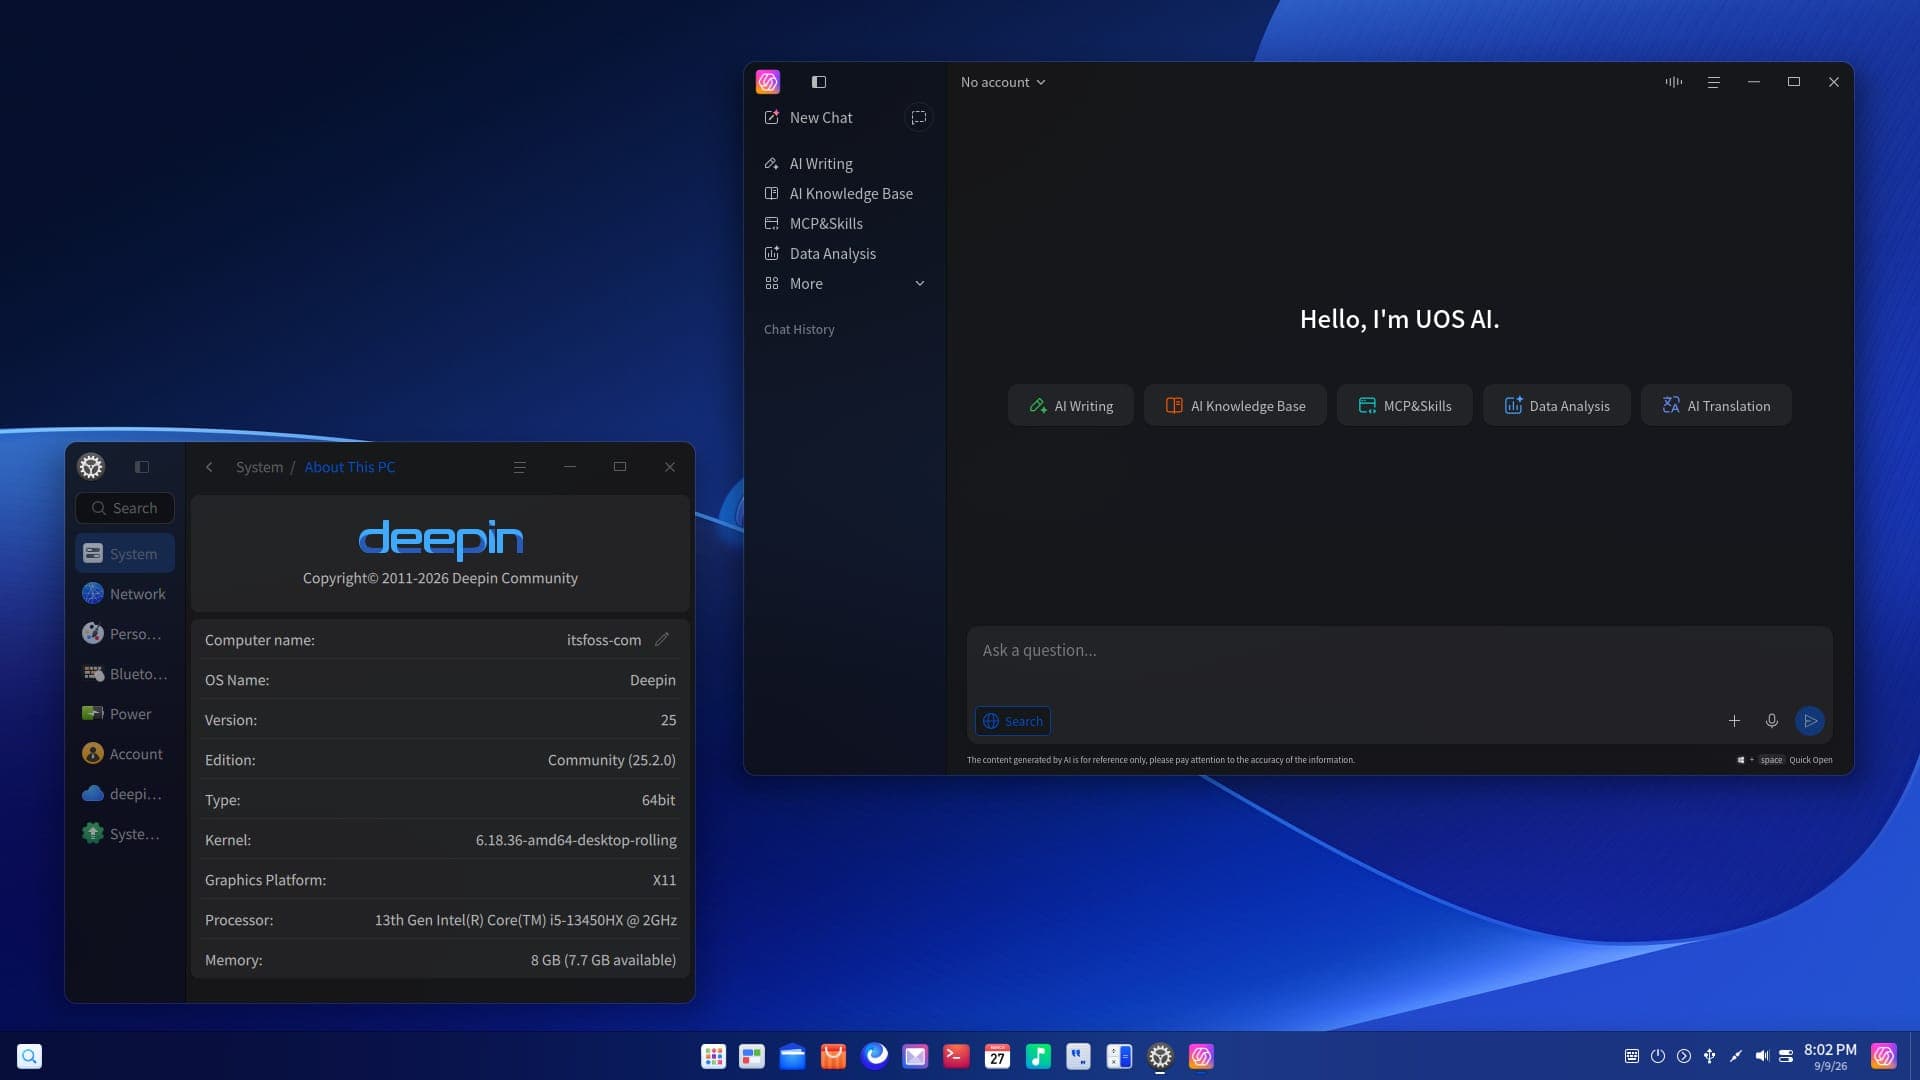
Task: Open the UOS AI hamburger menu
Action: [x=1714, y=82]
